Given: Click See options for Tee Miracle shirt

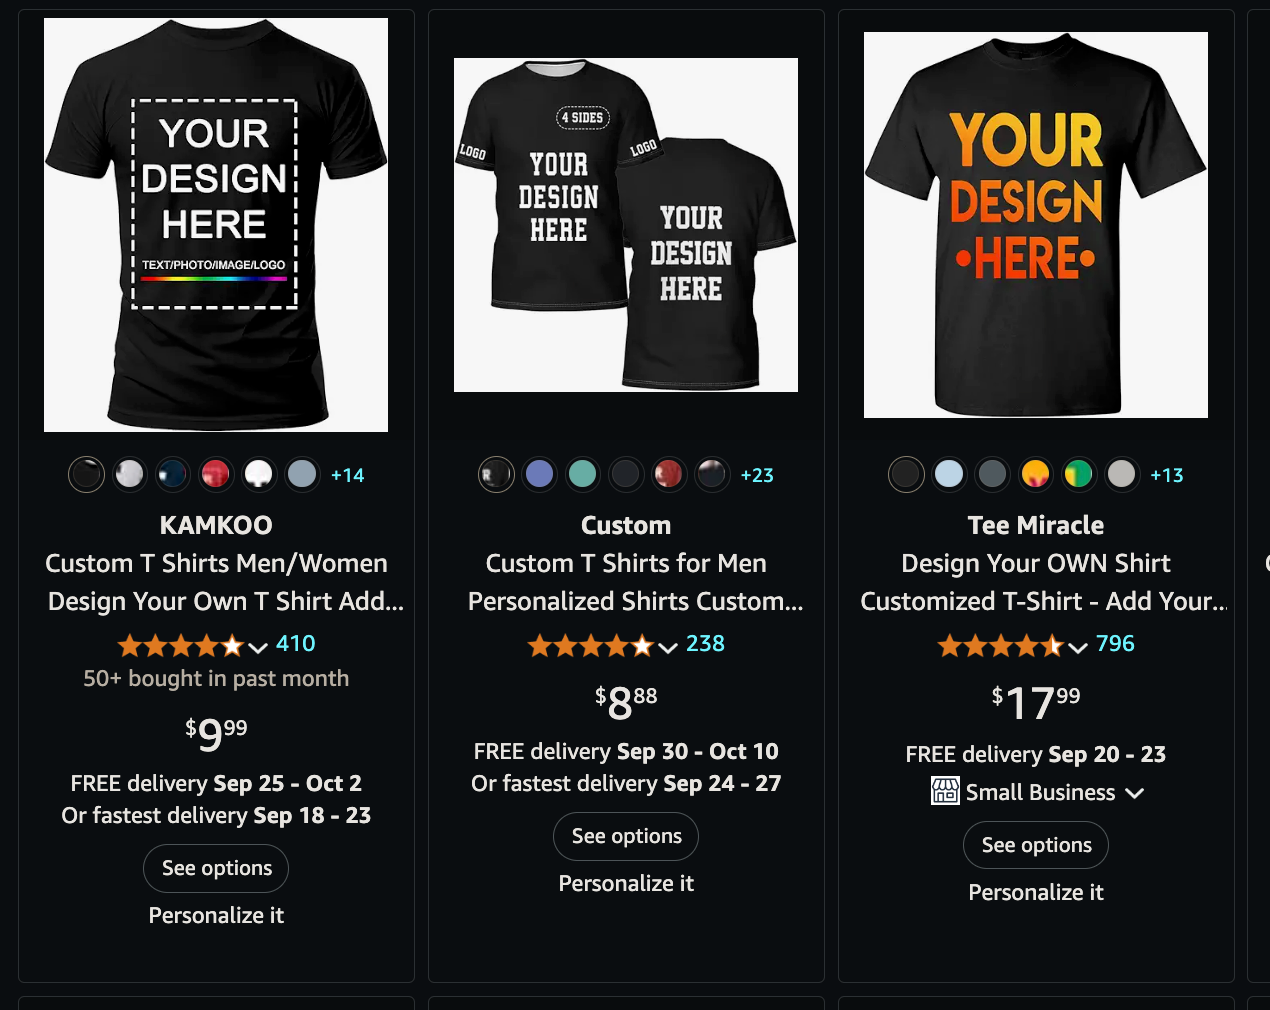Looking at the screenshot, I should coord(1036,845).
